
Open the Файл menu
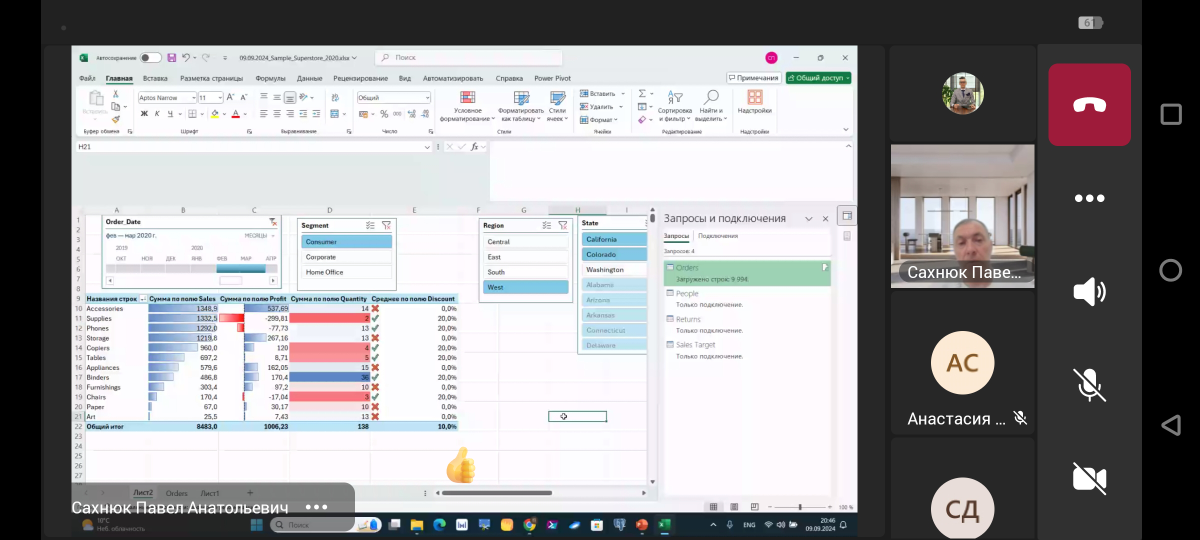click(x=87, y=78)
